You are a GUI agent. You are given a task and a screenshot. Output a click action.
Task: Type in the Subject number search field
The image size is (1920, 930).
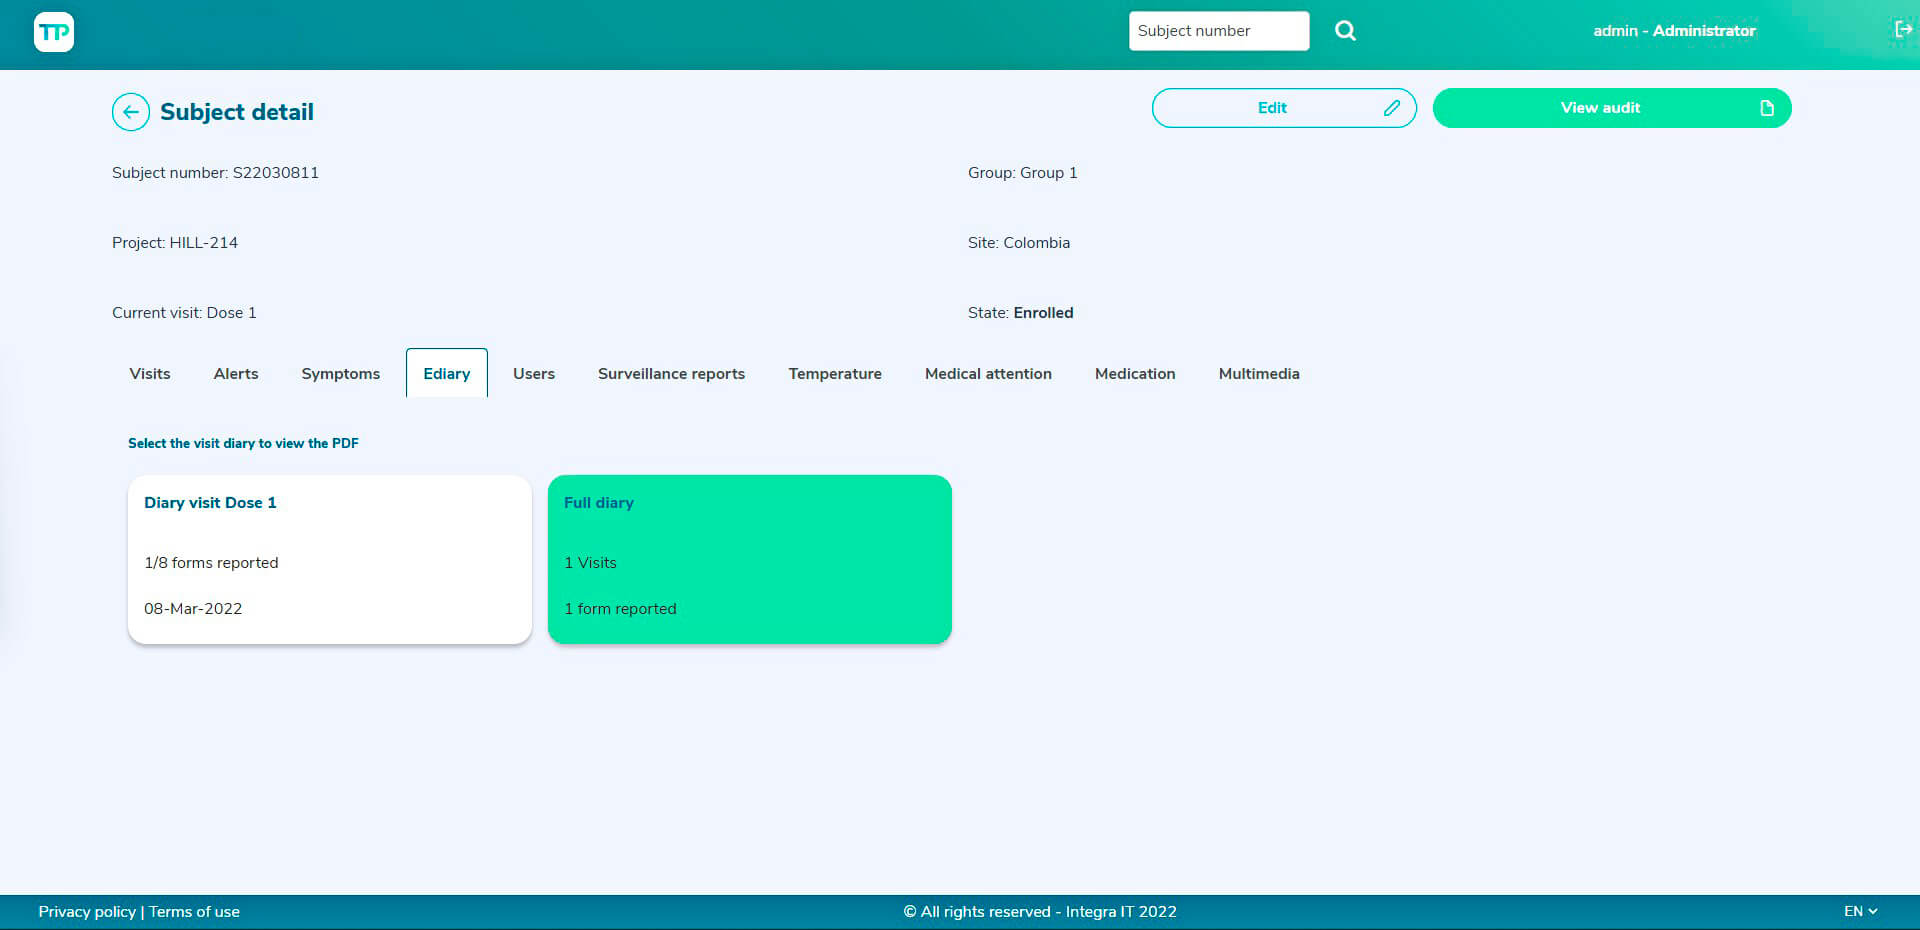tap(1218, 31)
